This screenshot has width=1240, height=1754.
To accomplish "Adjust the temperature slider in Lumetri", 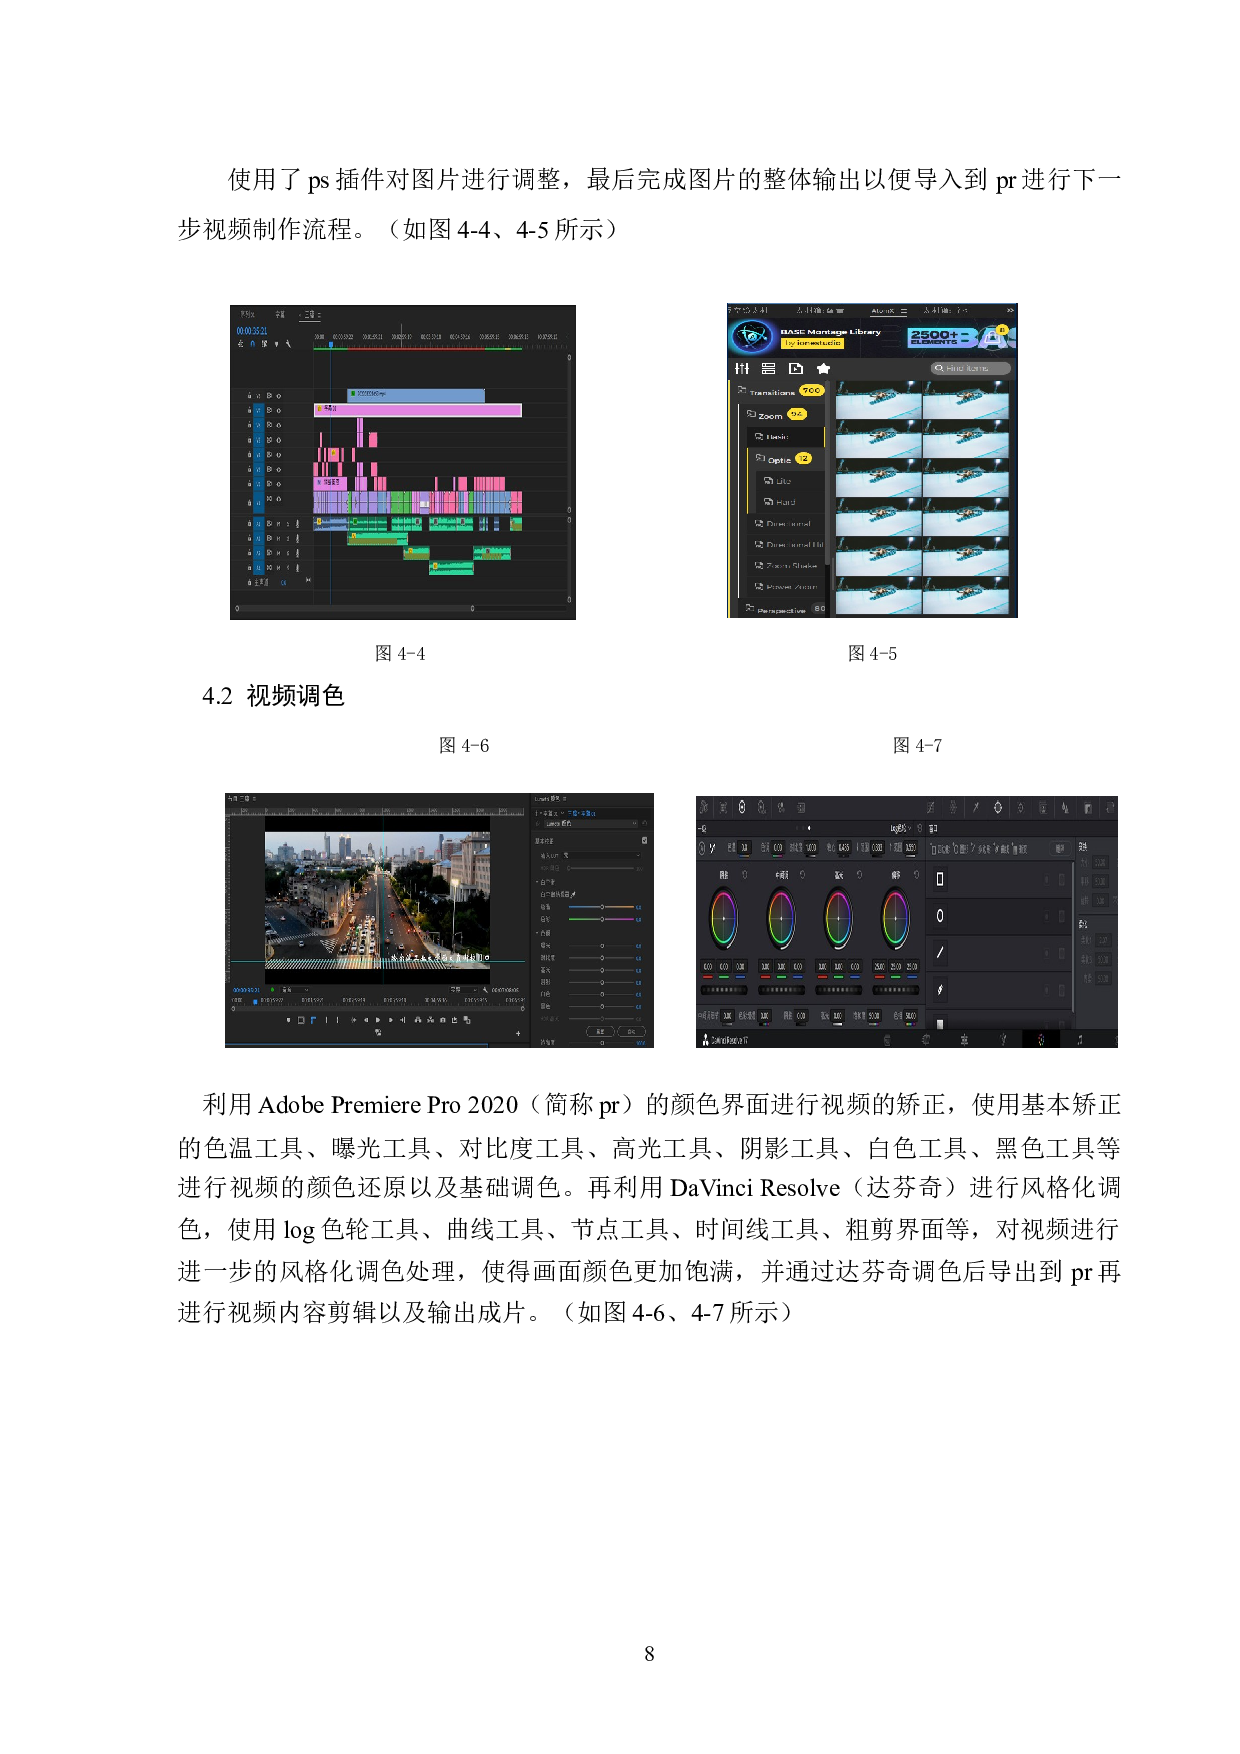I will (602, 907).
